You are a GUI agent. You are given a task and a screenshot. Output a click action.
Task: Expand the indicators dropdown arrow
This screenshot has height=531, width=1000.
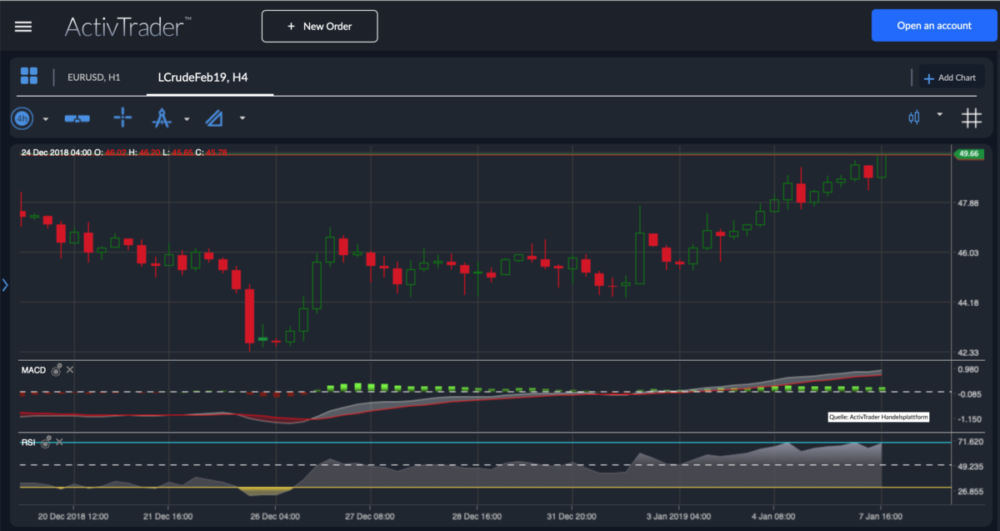[242, 119]
